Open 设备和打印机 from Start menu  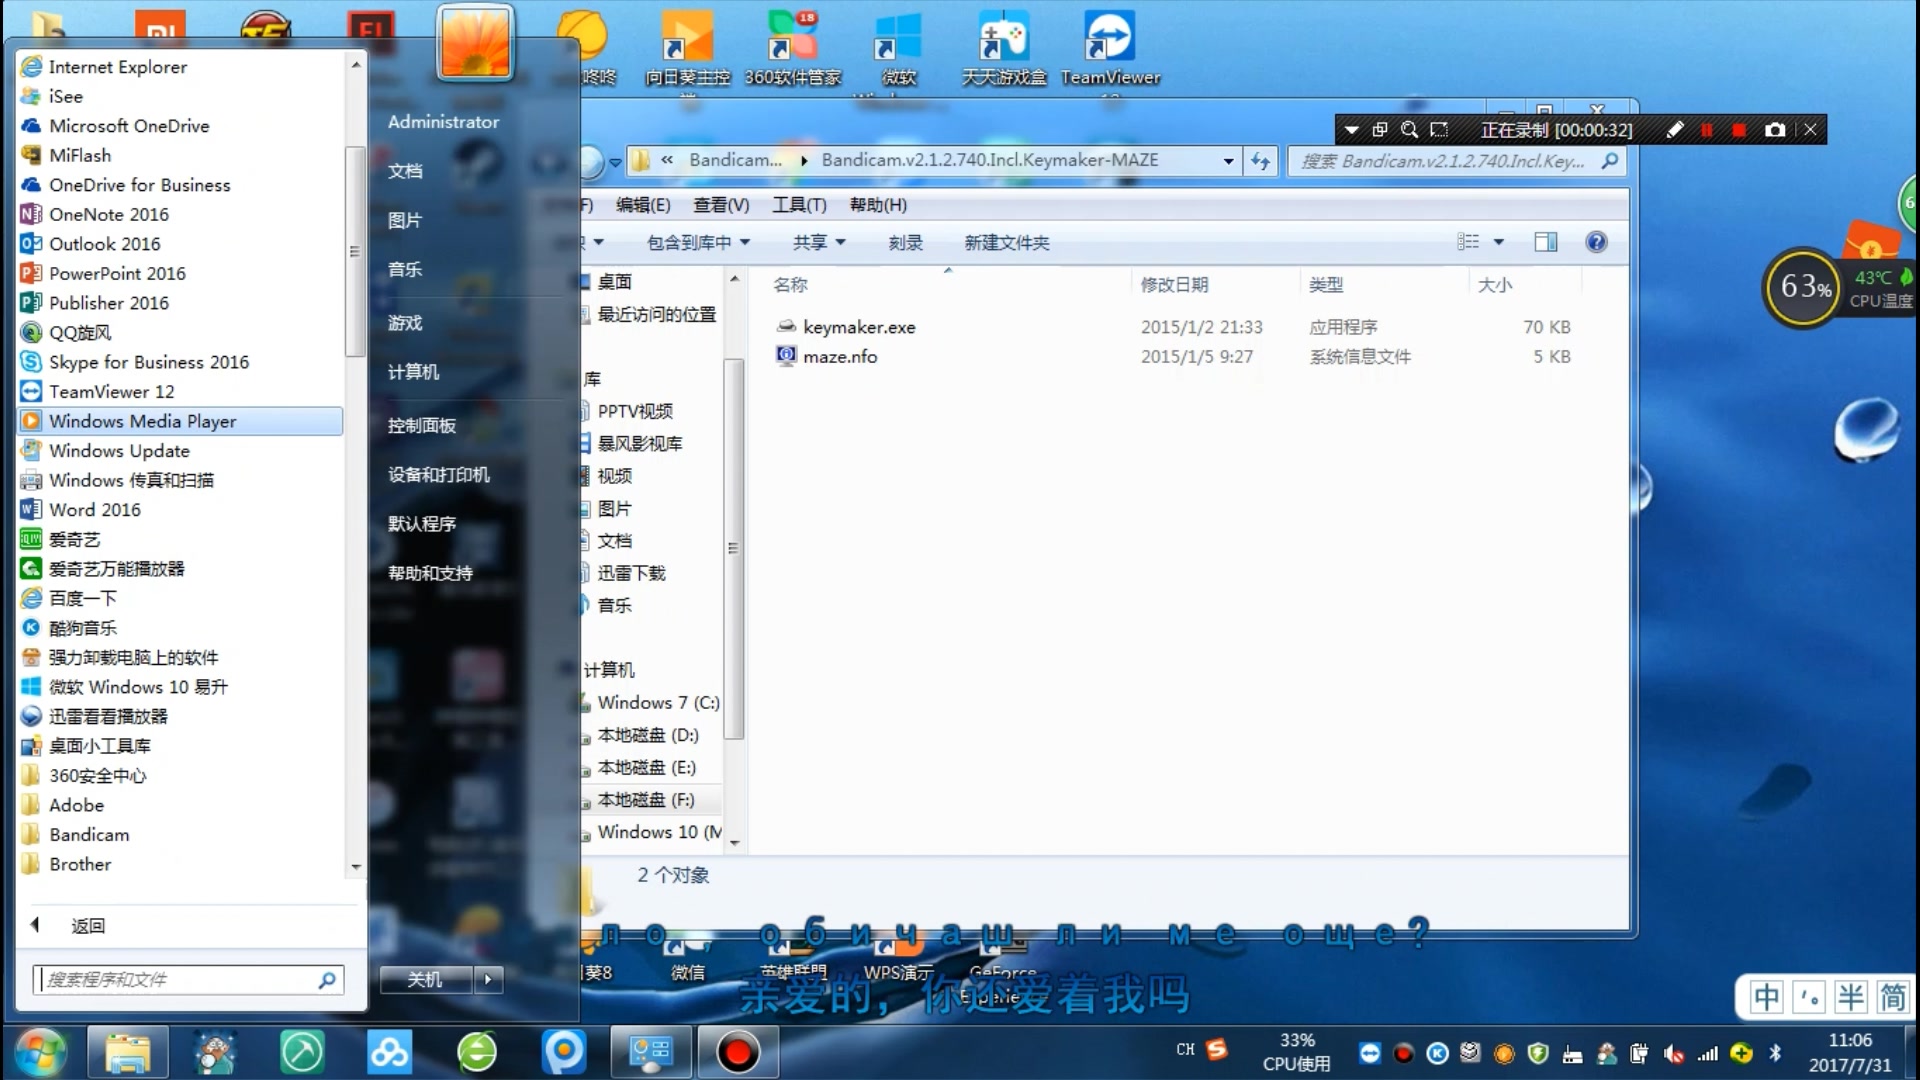439,475
